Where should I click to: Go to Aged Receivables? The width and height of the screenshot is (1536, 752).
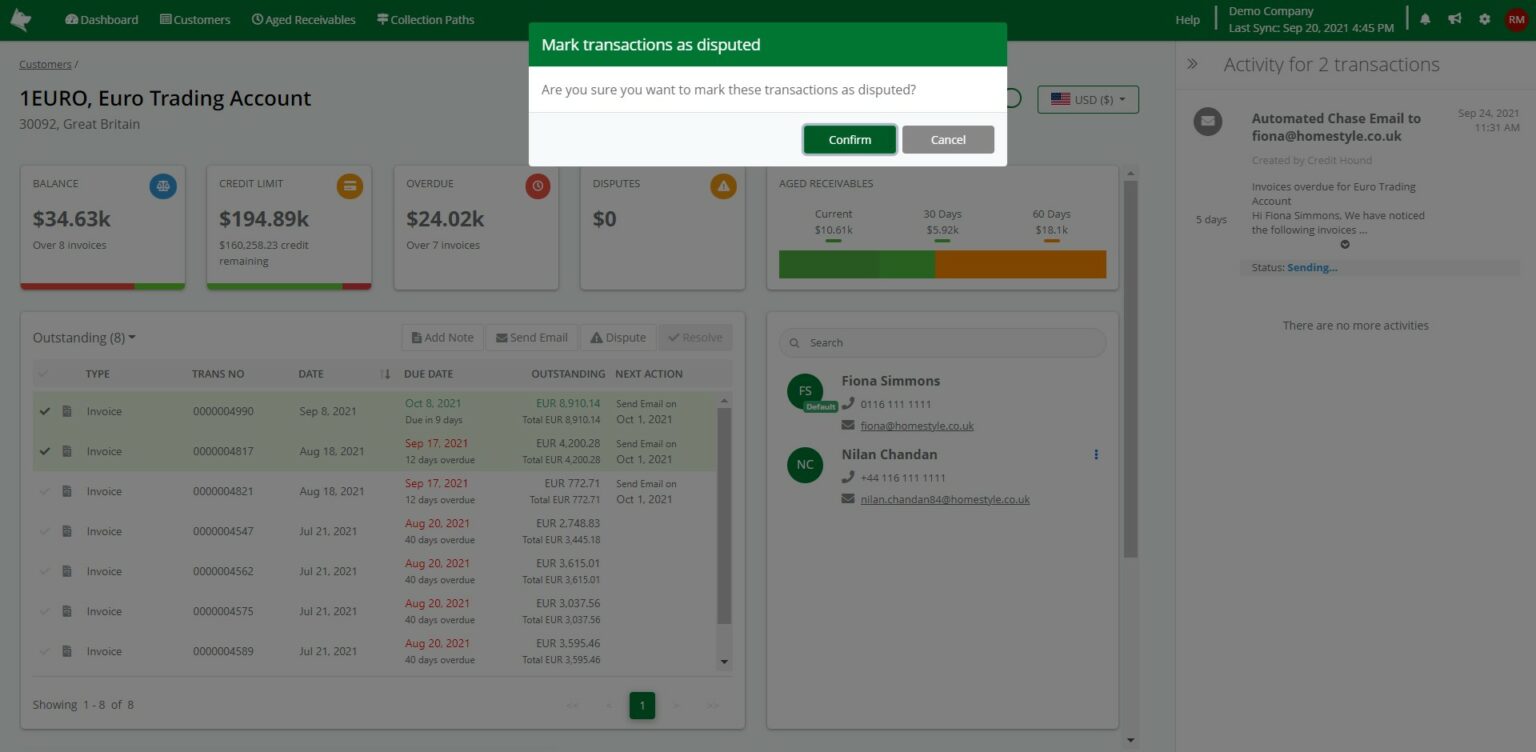point(303,18)
